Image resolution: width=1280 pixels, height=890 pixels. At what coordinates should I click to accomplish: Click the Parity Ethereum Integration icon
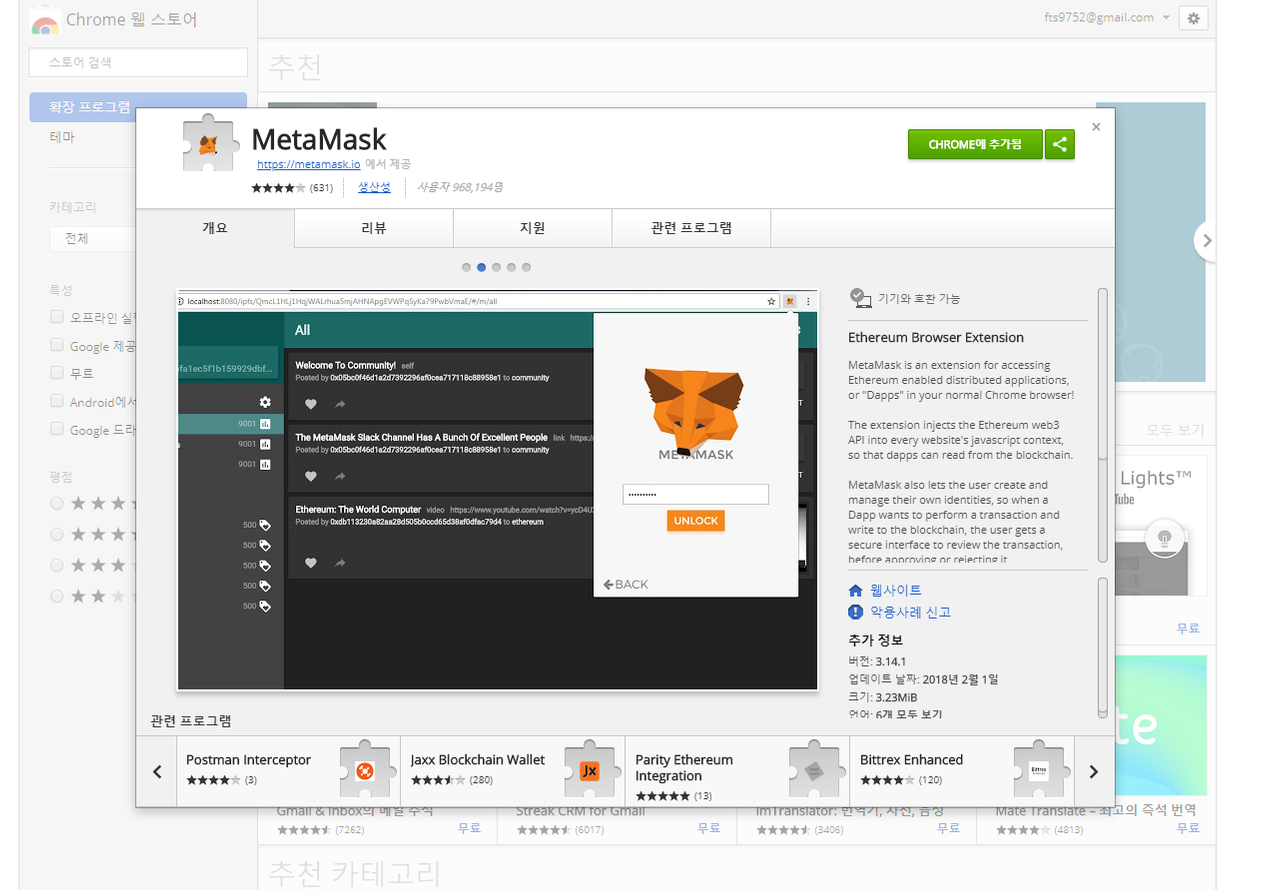click(814, 771)
